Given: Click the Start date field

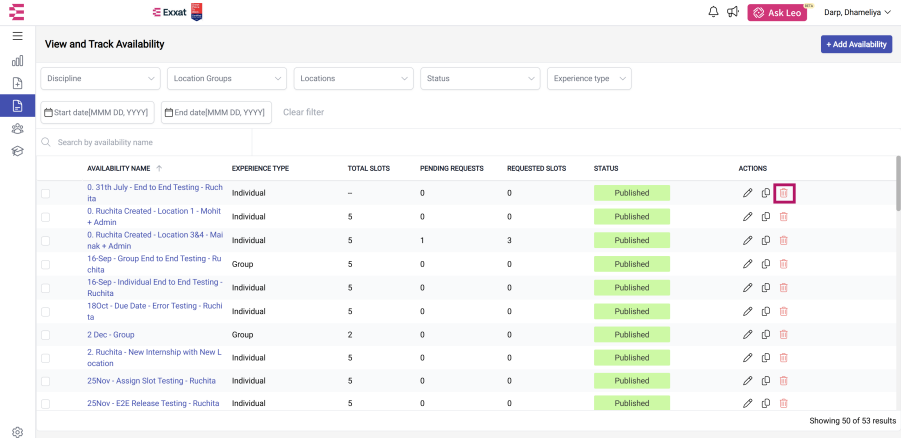Looking at the screenshot, I should point(97,112).
